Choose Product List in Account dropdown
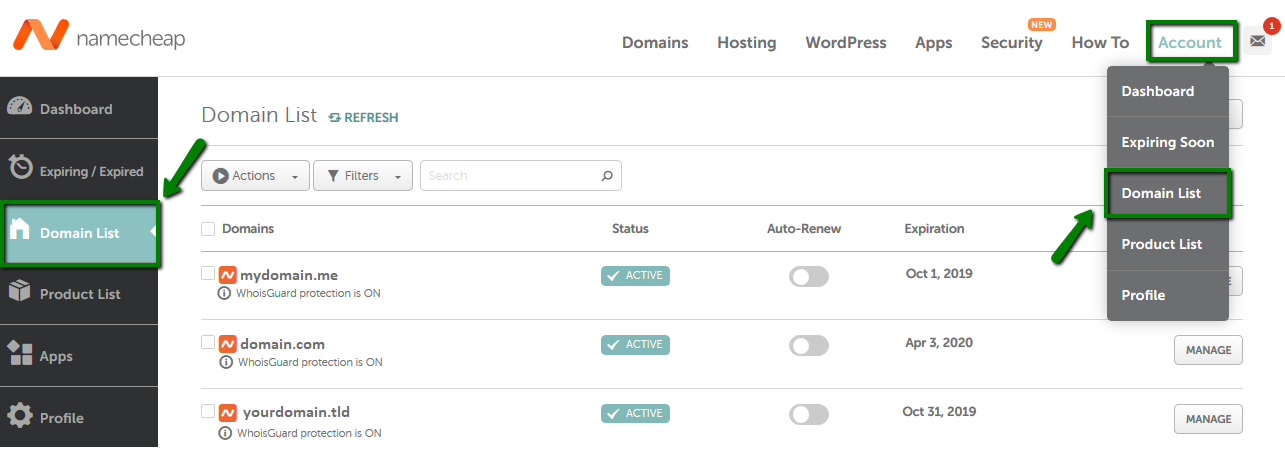 (x=1168, y=244)
